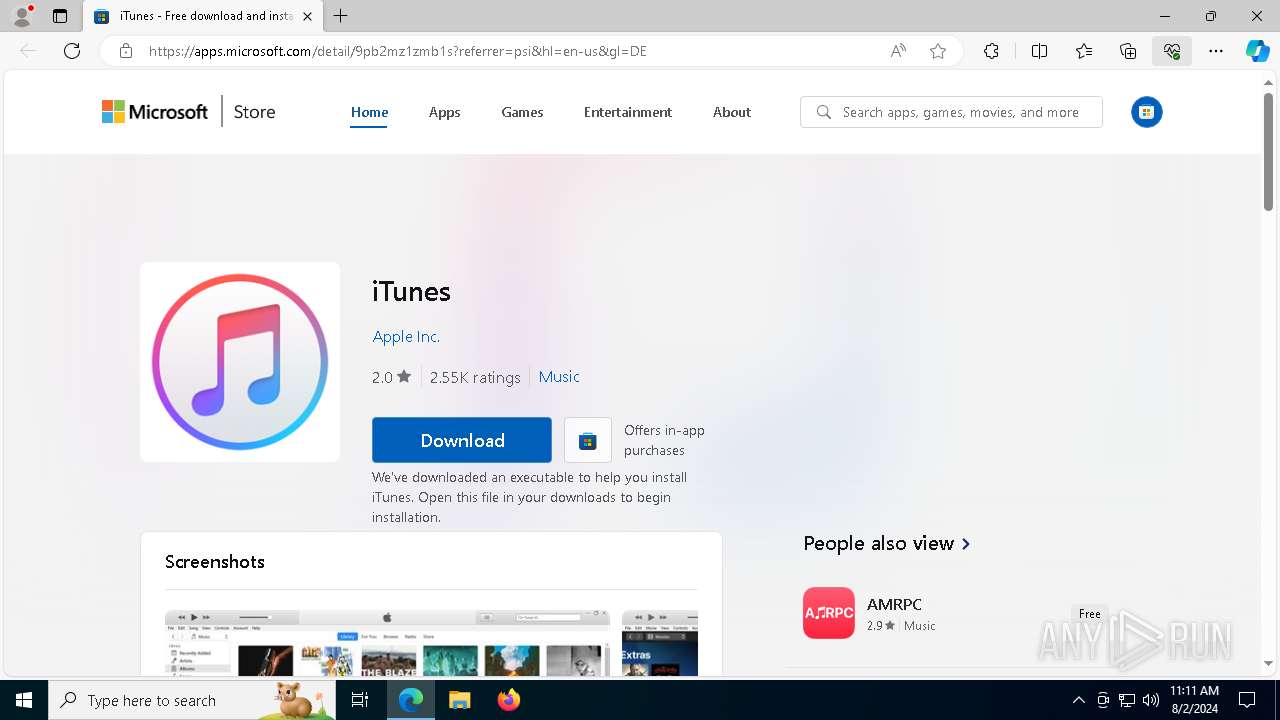The width and height of the screenshot is (1280, 720).
Task: Open the Windows Start menu
Action: [24, 700]
